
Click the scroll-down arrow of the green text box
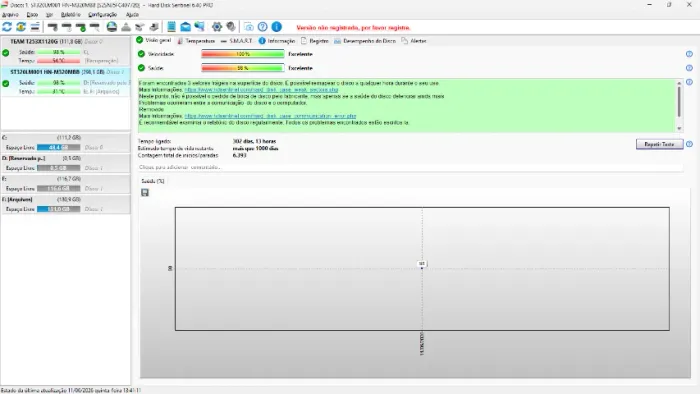pos(679,129)
